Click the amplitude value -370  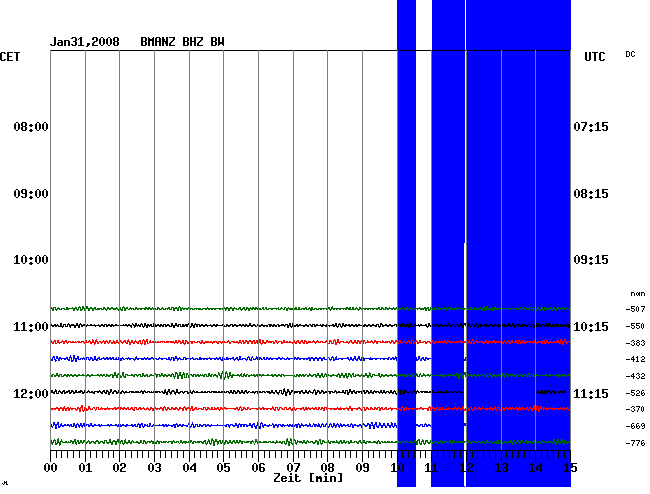coord(635,409)
